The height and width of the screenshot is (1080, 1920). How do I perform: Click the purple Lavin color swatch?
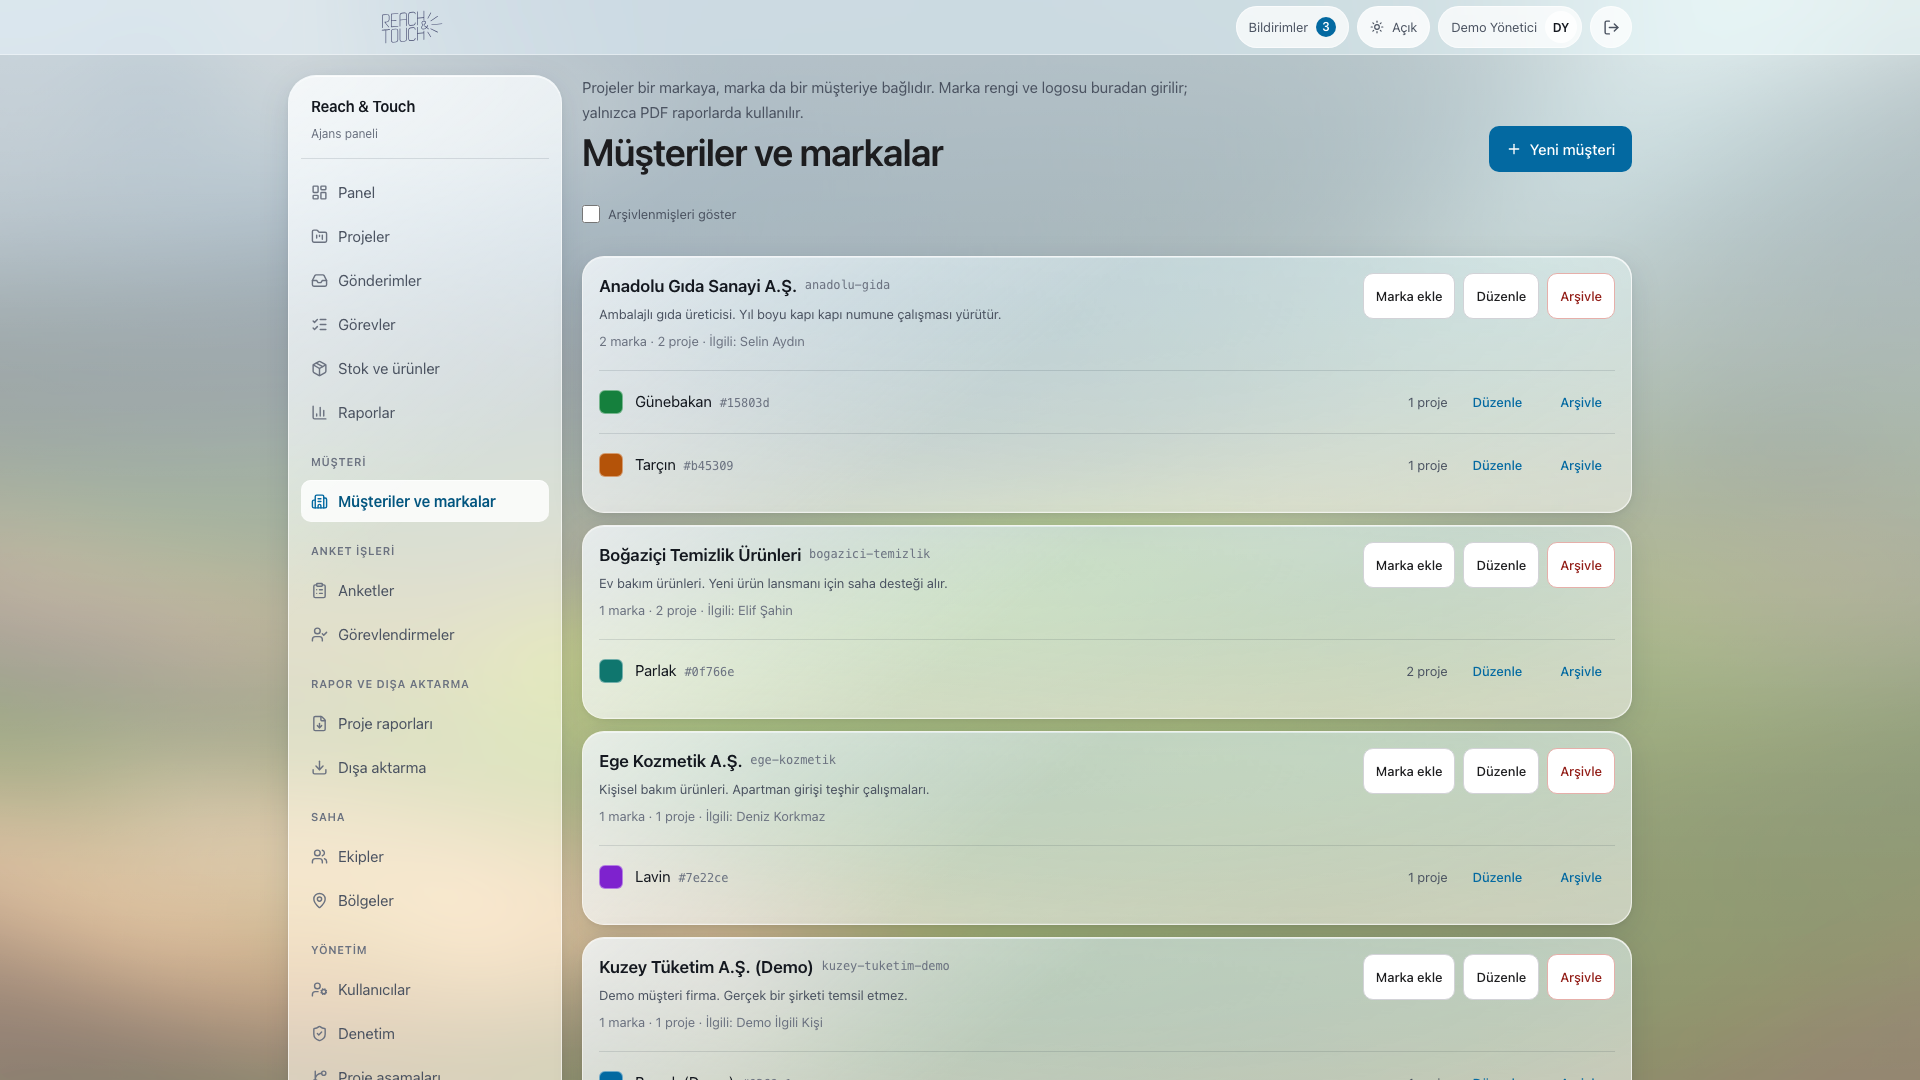coord(611,877)
